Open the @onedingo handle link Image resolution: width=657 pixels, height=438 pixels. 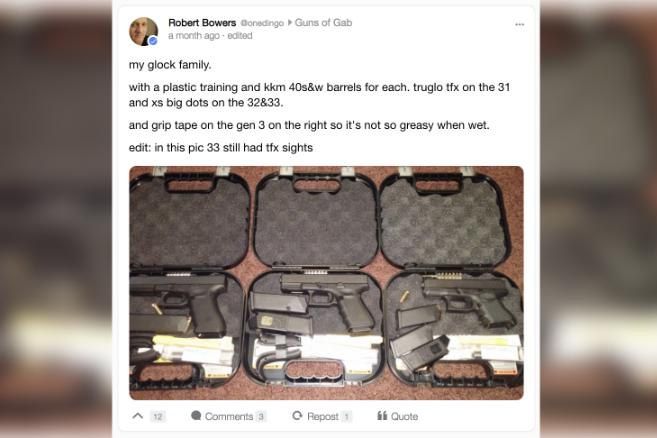262,23
